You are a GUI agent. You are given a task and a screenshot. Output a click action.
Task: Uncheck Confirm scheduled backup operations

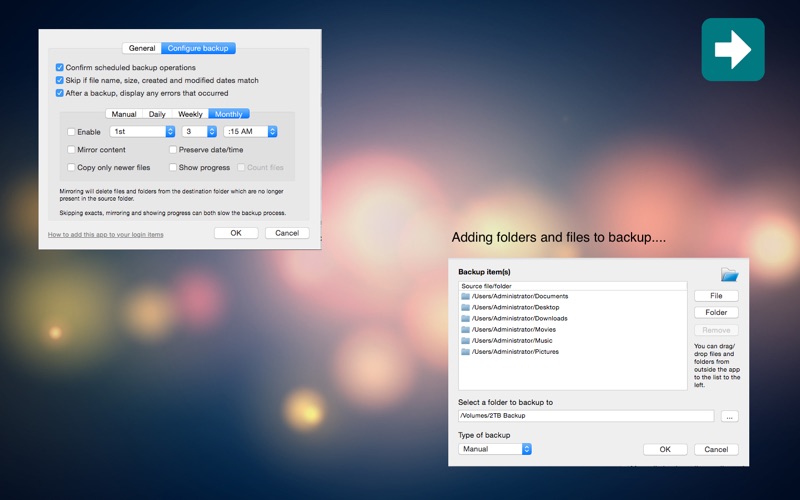(60, 68)
